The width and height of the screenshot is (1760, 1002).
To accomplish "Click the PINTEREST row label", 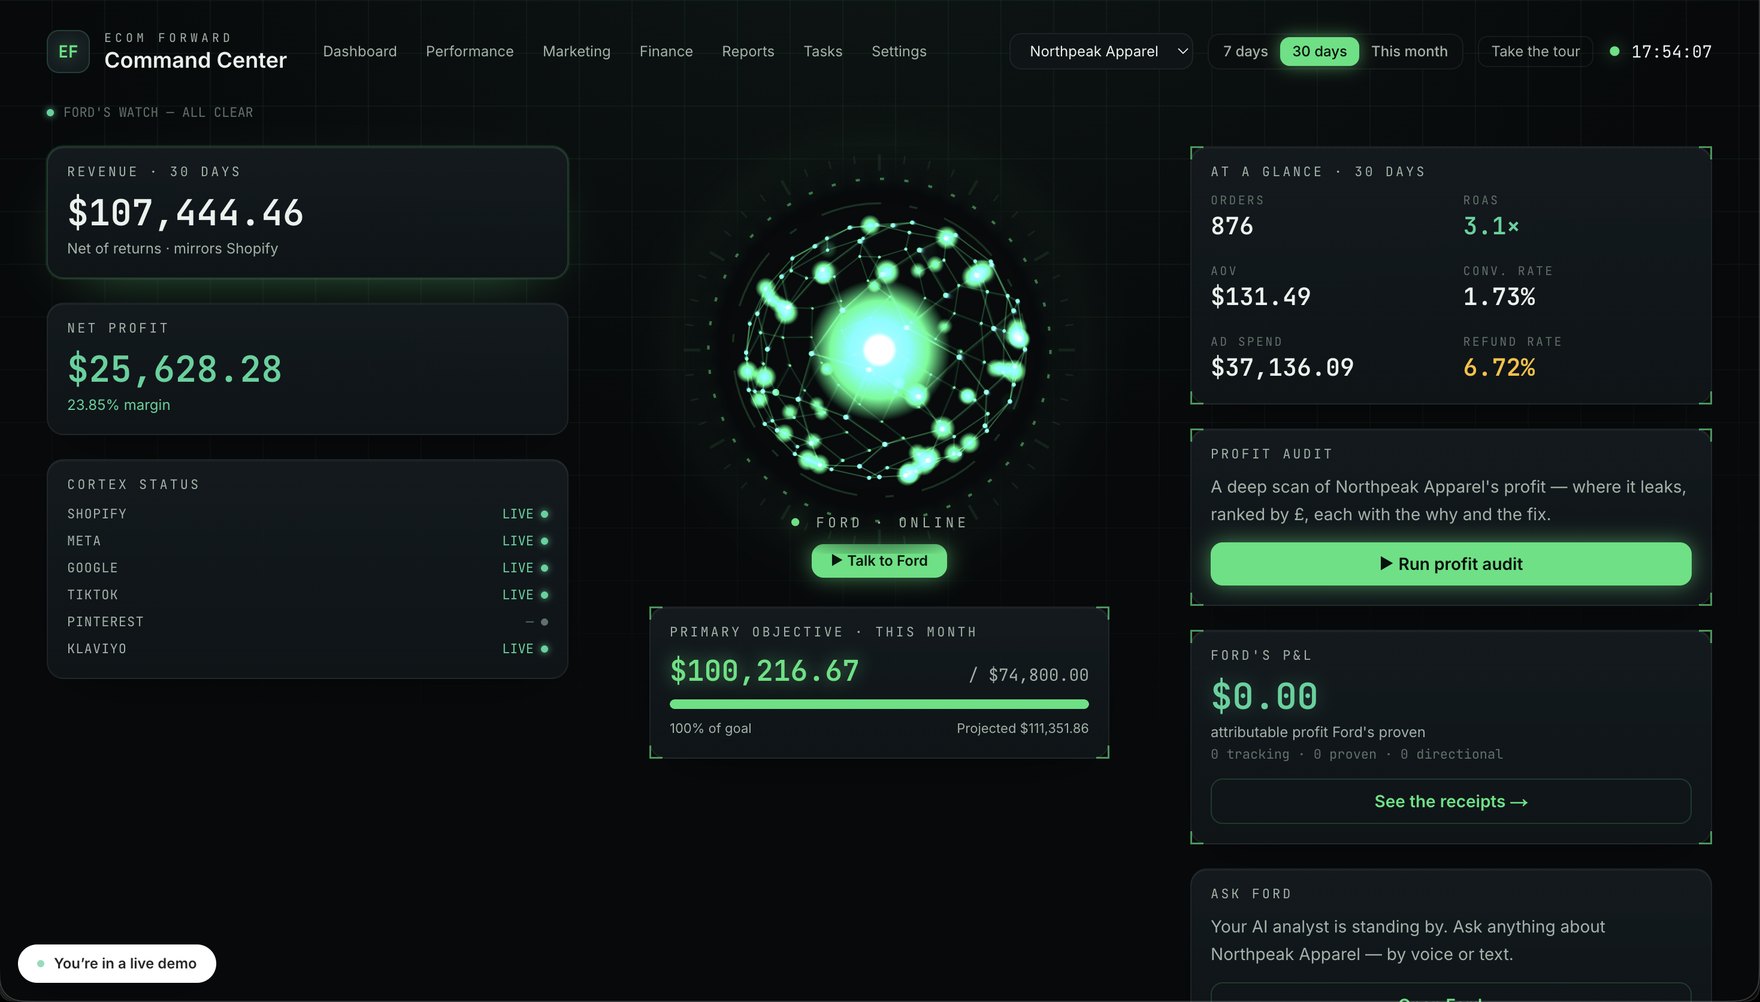I will [105, 622].
